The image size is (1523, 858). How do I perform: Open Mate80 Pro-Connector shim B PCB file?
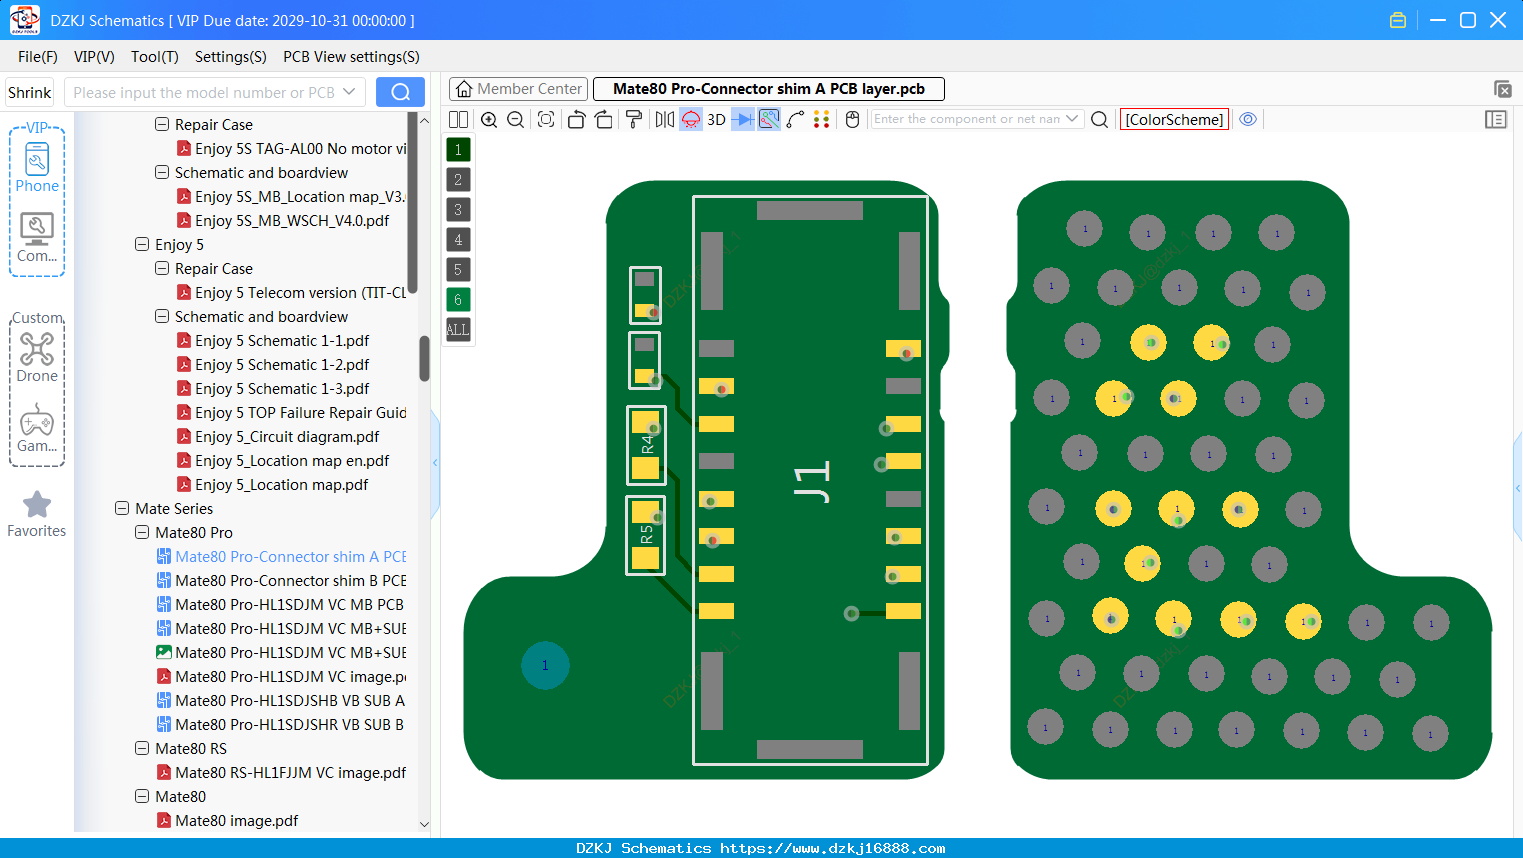(291, 581)
